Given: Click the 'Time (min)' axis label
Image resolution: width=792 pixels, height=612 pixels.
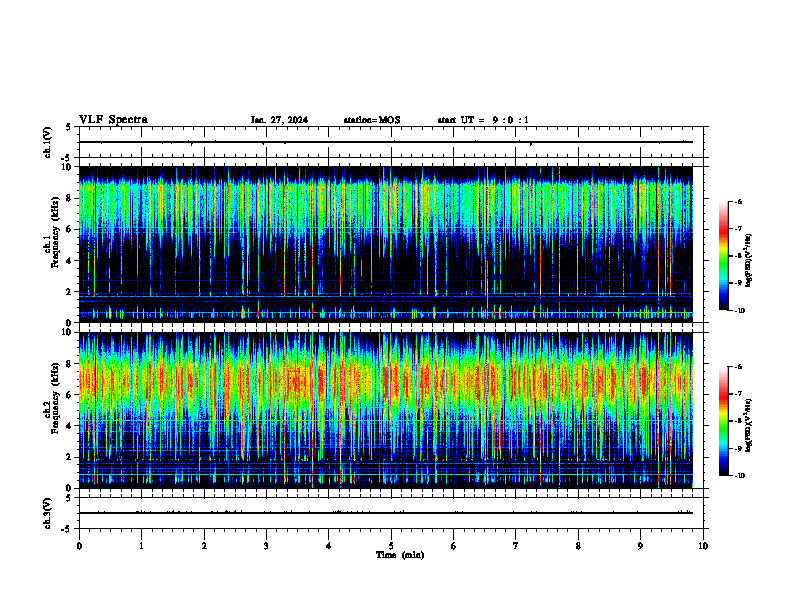Looking at the screenshot, I should coord(400,555).
